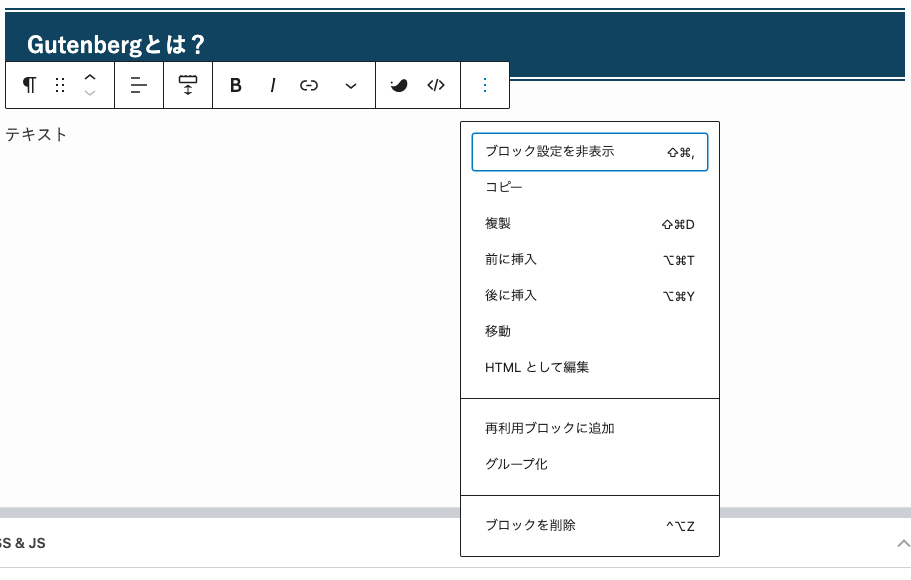Viewport: 911px width, 580px height.
Task: Click the swoosh style icon in toolbar
Action: (399, 85)
